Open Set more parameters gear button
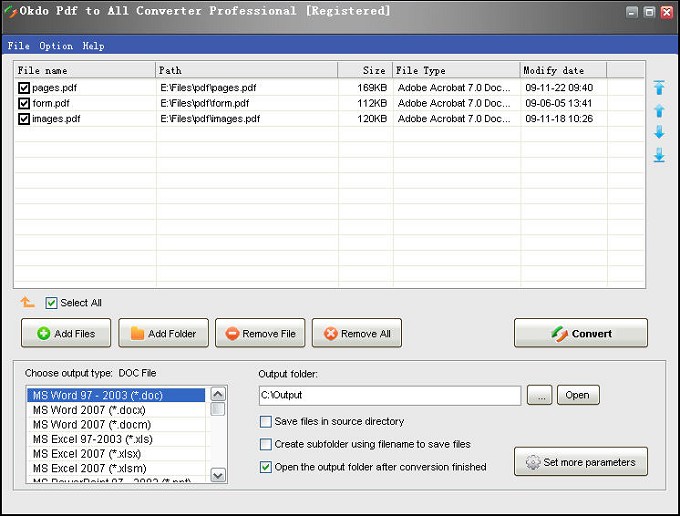 tap(581, 462)
